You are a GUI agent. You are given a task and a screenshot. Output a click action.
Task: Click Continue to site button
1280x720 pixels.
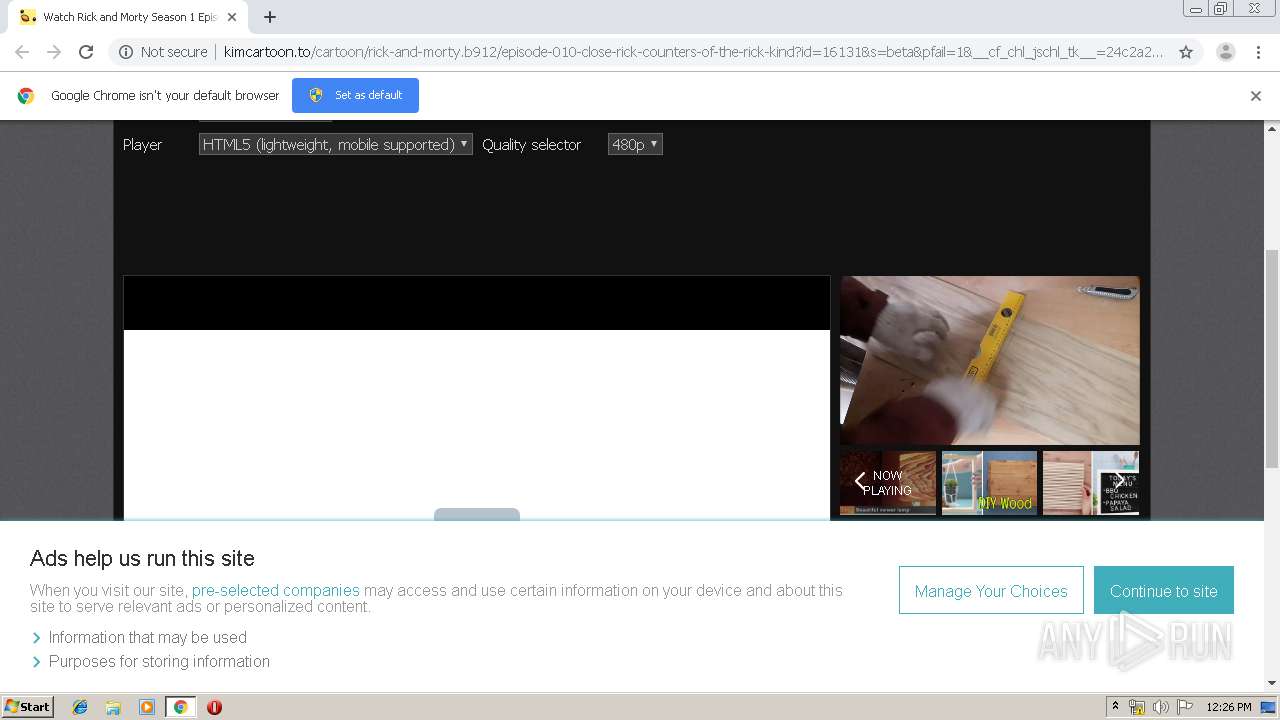pyautogui.click(x=1164, y=591)
